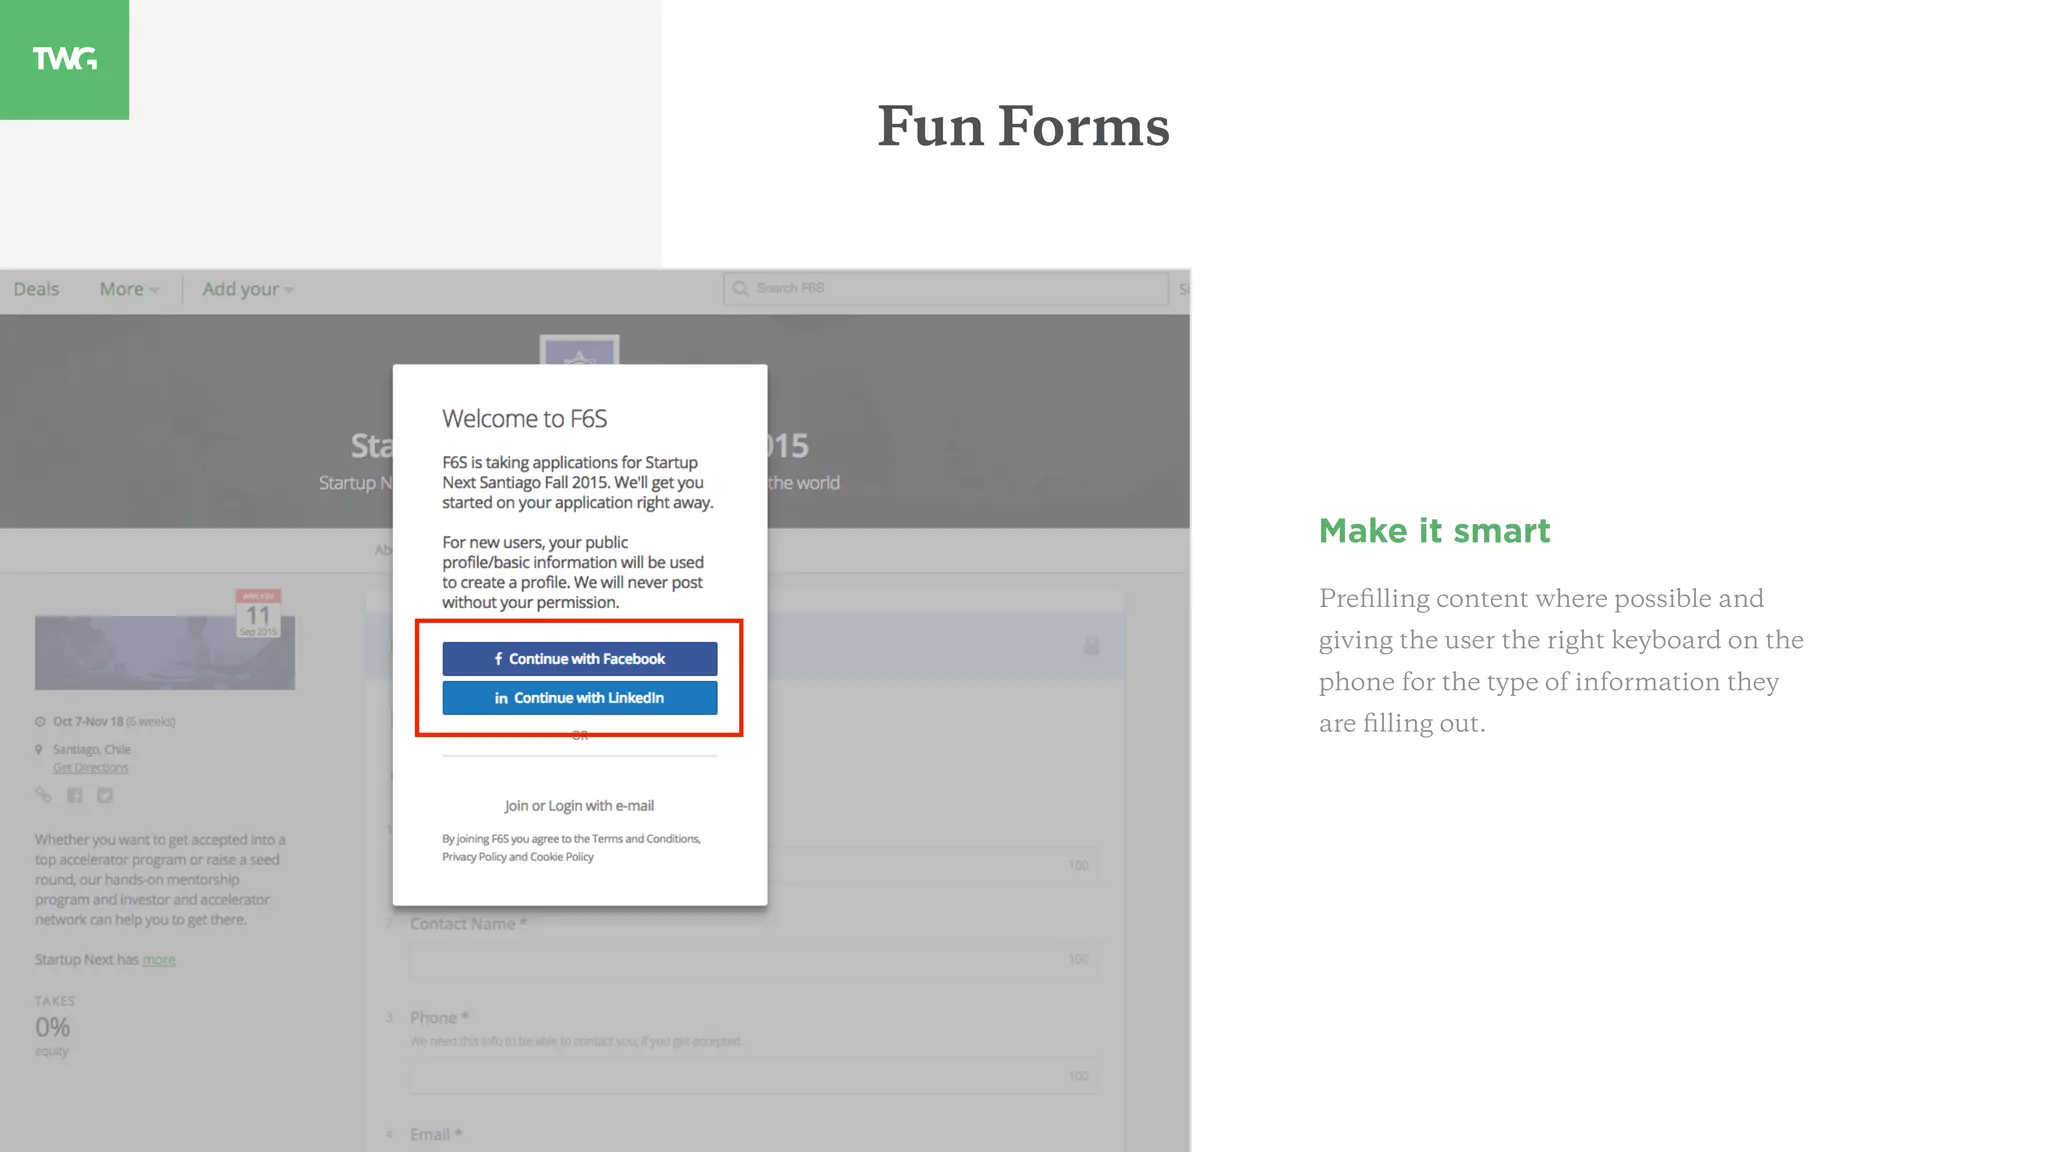Click the Facebook share icon in sidebar
2048x1152 pixels.
click(74, 795)
